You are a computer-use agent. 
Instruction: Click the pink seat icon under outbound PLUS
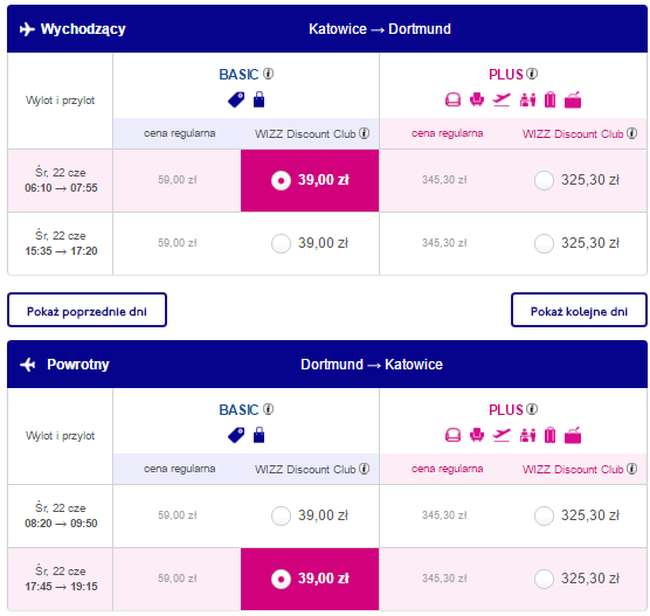click(477, 100)
